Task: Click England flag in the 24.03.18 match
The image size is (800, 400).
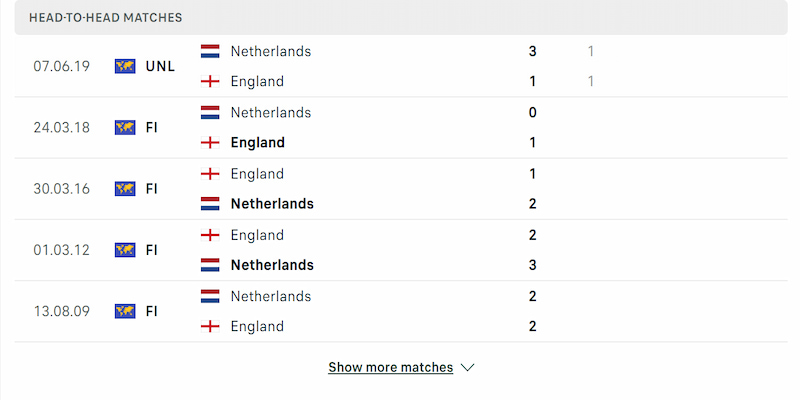Action: click(x=210, y=143)
